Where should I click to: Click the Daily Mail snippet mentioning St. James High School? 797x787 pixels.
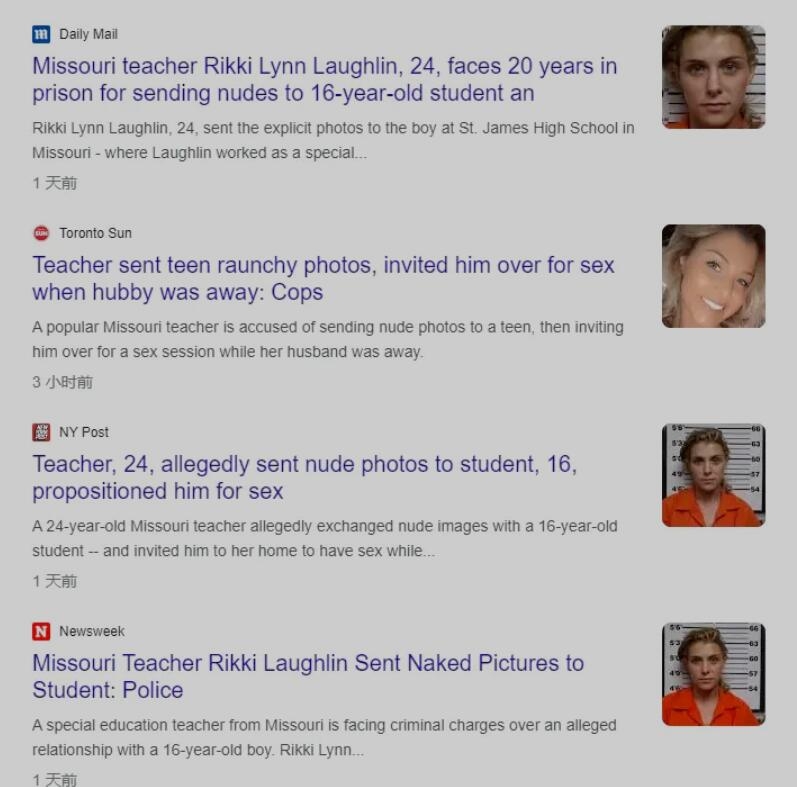[x=333, y=140]
